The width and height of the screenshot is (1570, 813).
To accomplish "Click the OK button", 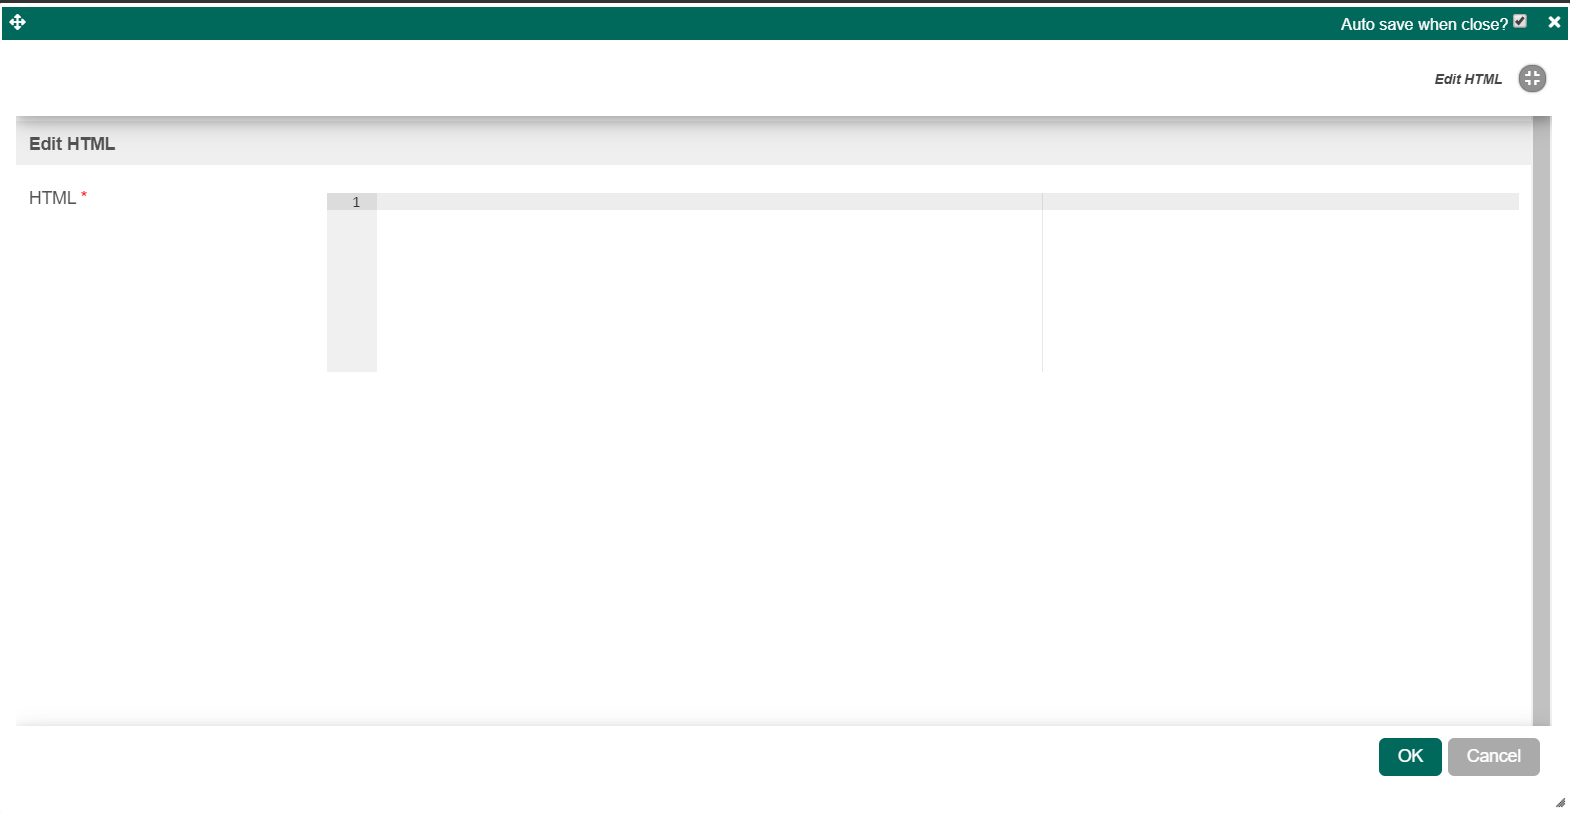I will 1410,757.
